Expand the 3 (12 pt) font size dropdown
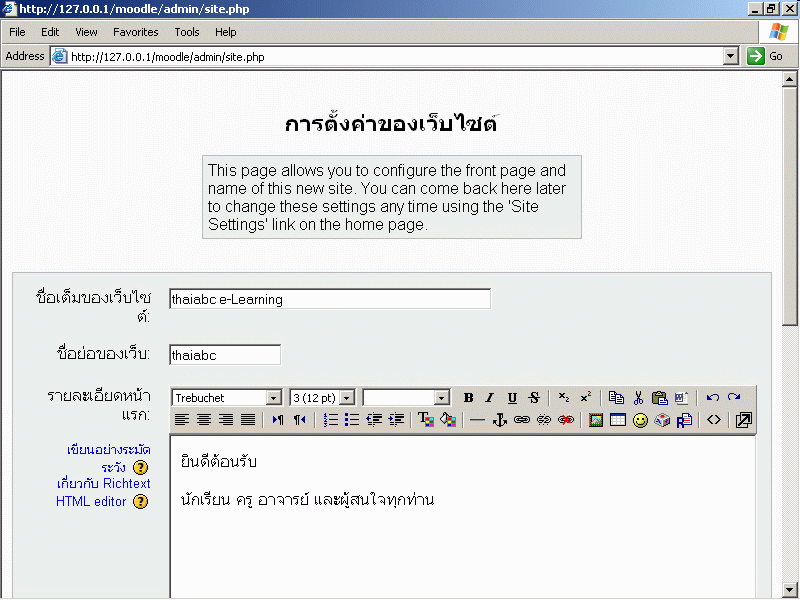 (x=351, y=398)
